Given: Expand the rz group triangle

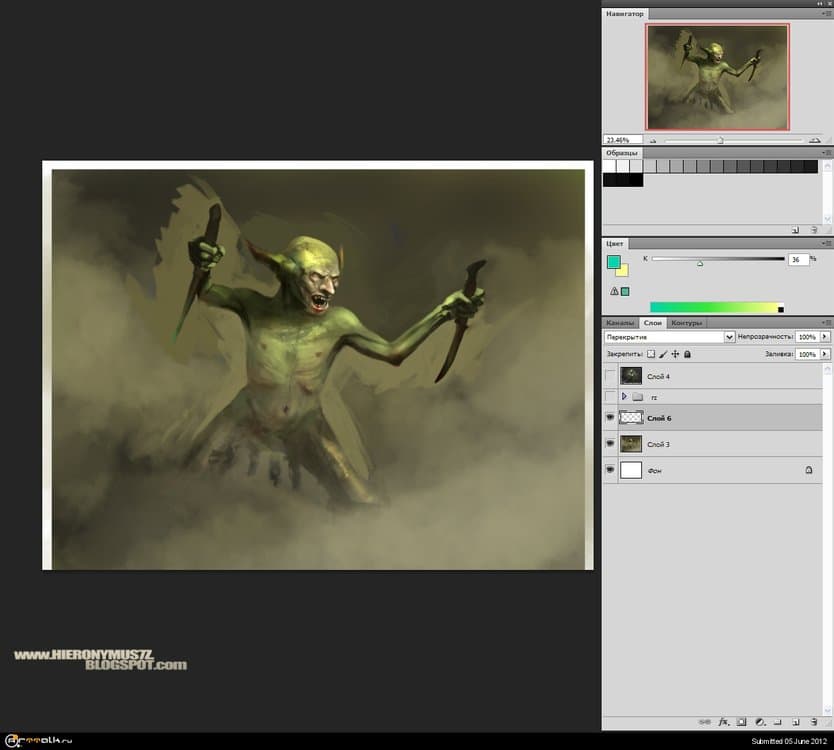Looking at the screenshot, I should (624, 397).
